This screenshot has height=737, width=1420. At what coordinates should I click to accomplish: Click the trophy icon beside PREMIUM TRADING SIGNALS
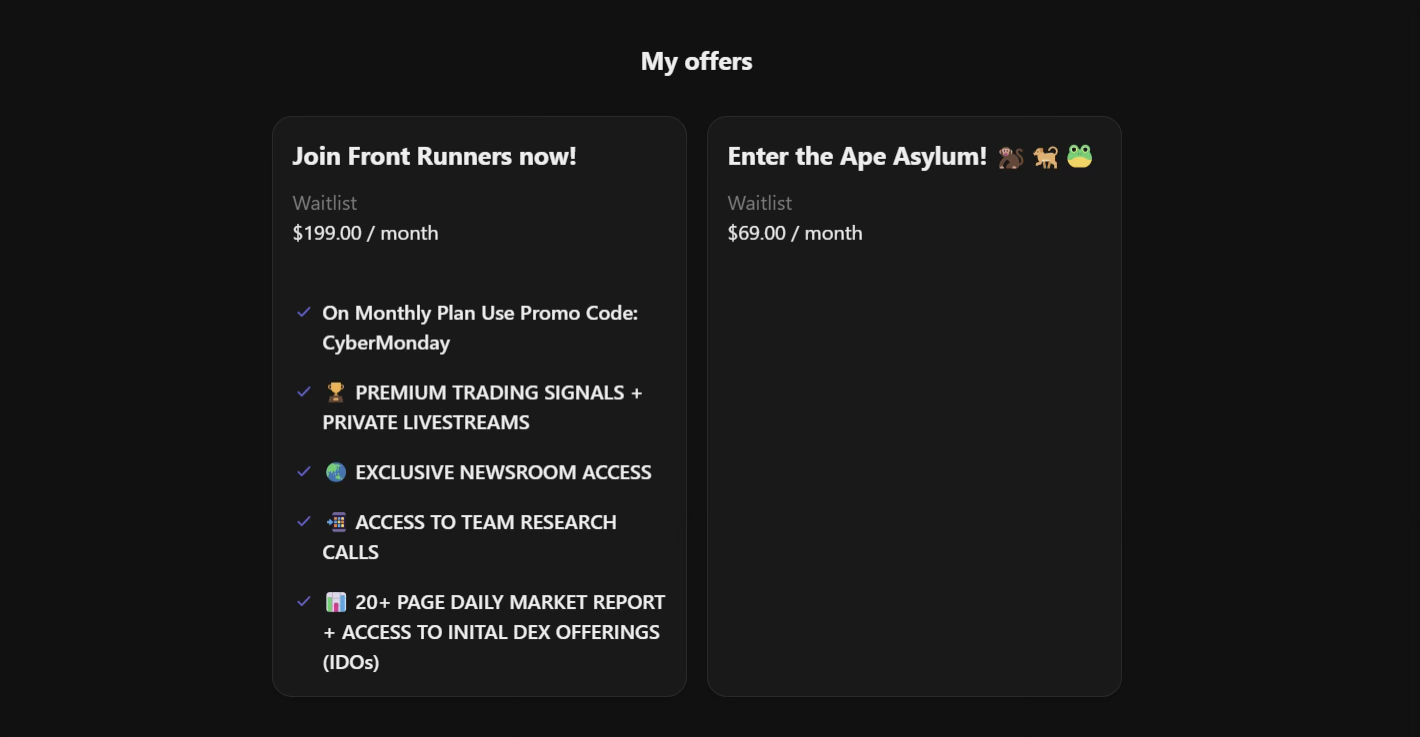point(334,392)
